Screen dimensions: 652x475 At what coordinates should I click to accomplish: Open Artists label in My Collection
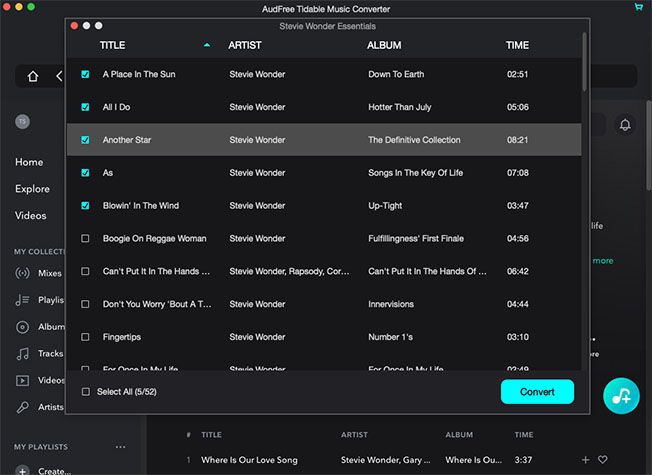[x=51, y=407]
